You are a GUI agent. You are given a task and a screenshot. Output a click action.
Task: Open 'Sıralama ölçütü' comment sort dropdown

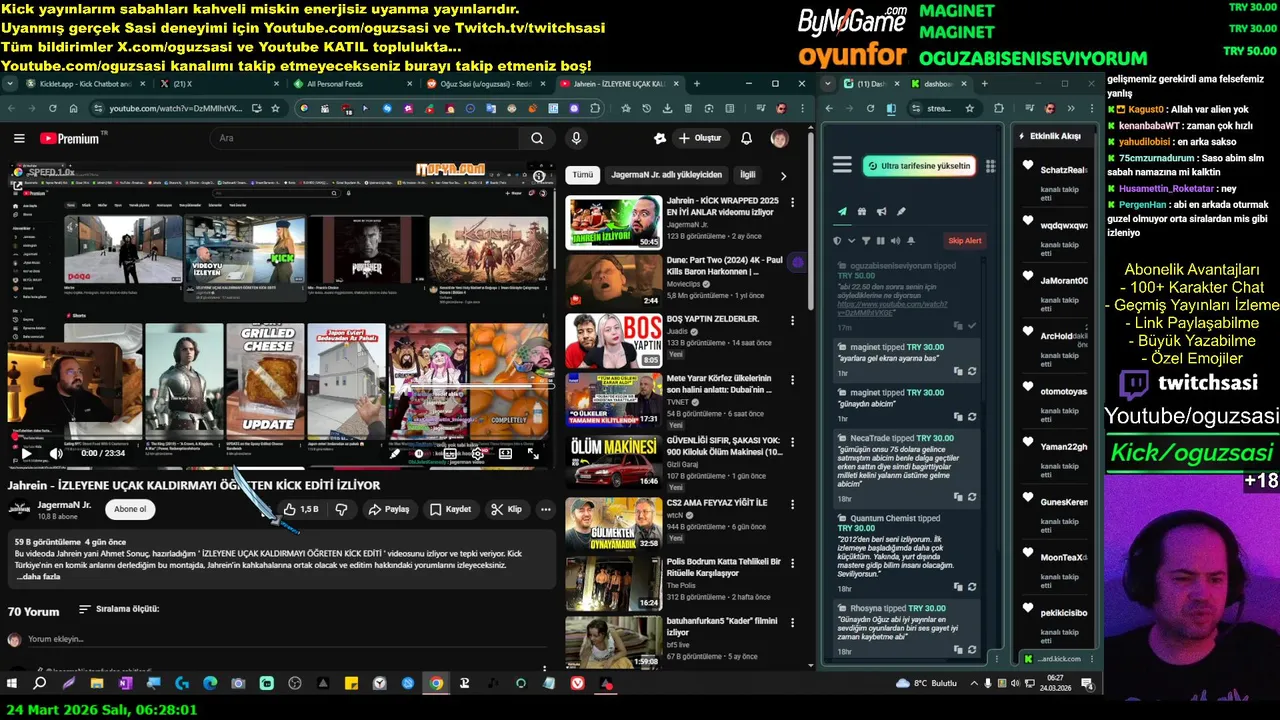pos(119,609)
